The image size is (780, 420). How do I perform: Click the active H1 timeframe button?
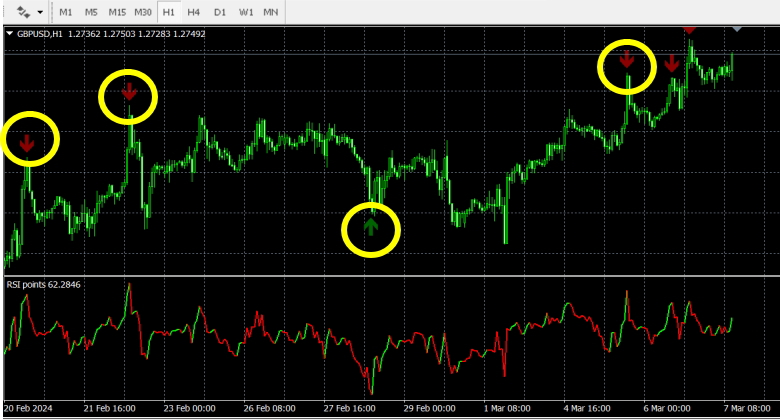(169, 12)
